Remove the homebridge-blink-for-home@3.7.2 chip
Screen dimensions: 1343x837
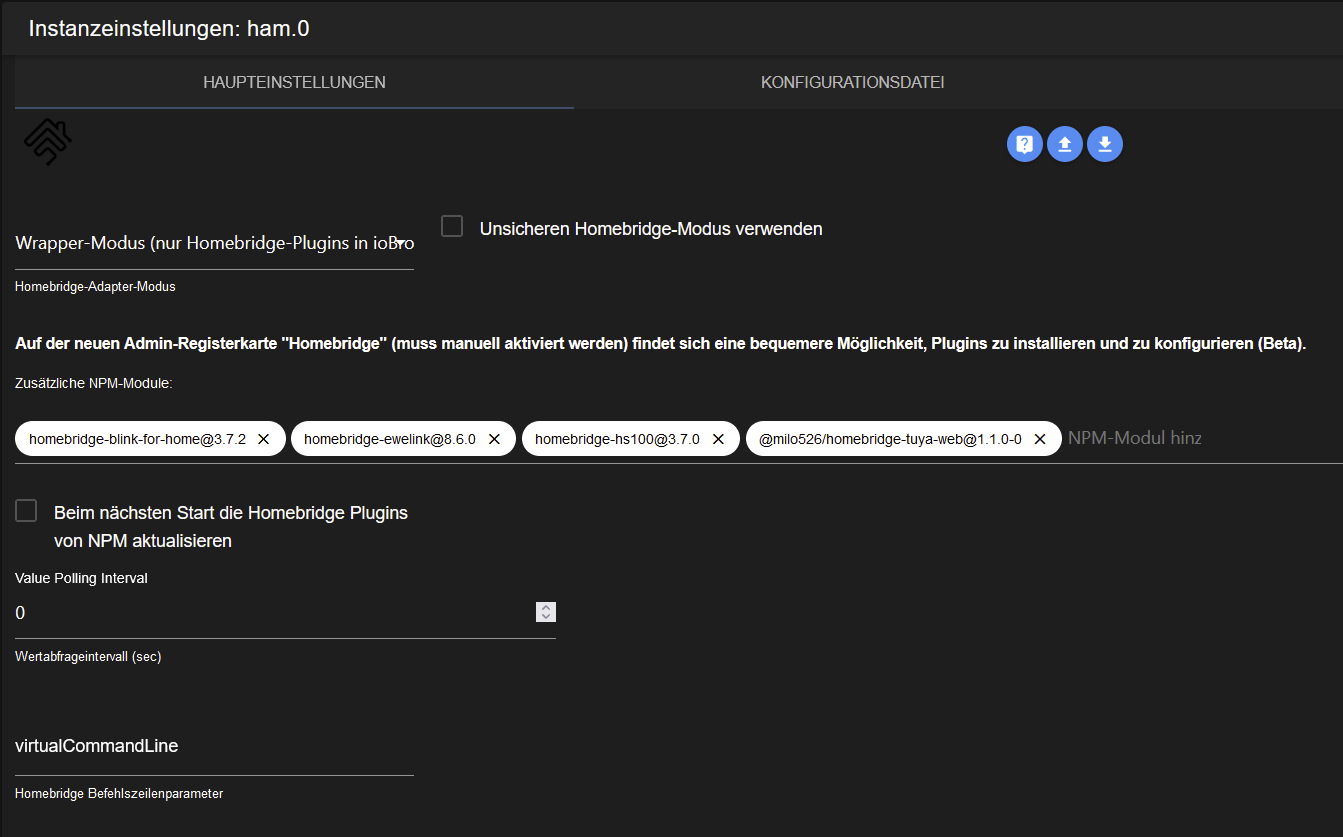coord(264,439)
